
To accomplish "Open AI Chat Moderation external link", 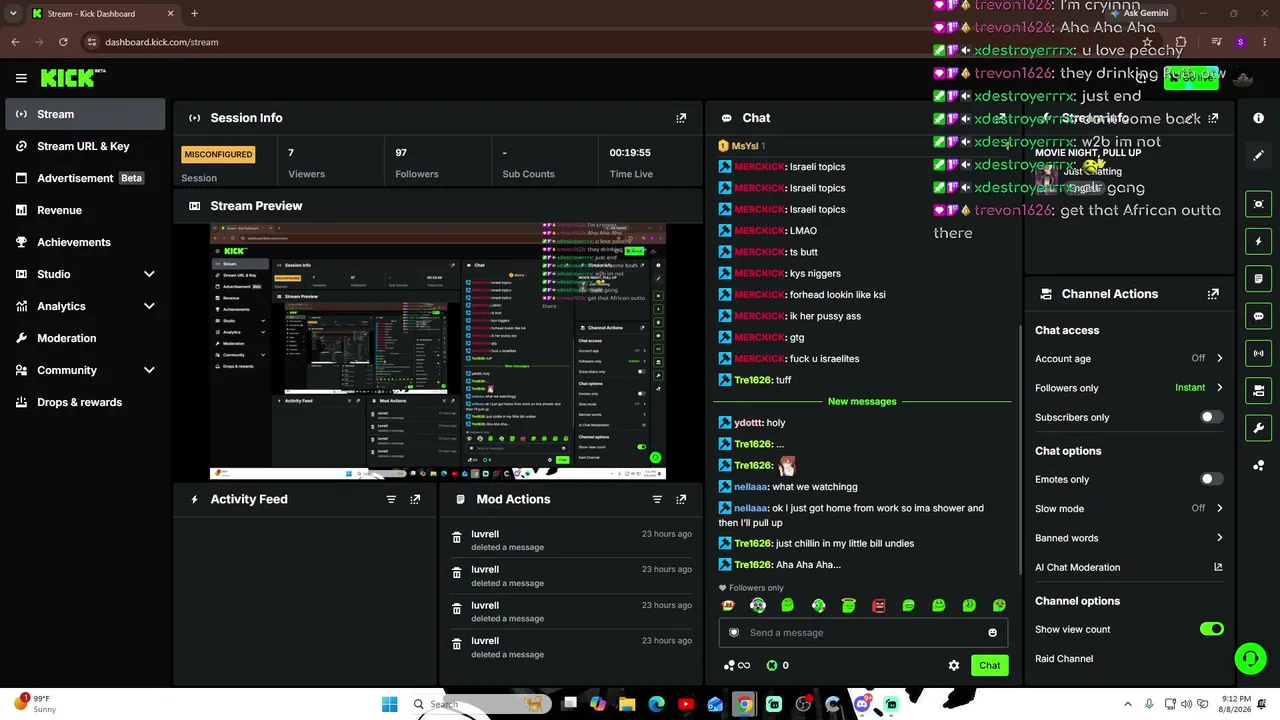I will tap(1218, 567).
